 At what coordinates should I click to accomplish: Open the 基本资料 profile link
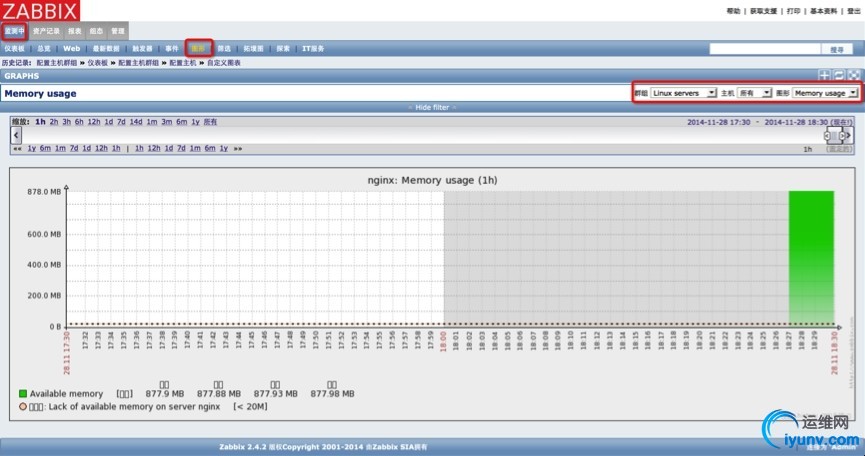pyautogui.click(x=824, y=11)
